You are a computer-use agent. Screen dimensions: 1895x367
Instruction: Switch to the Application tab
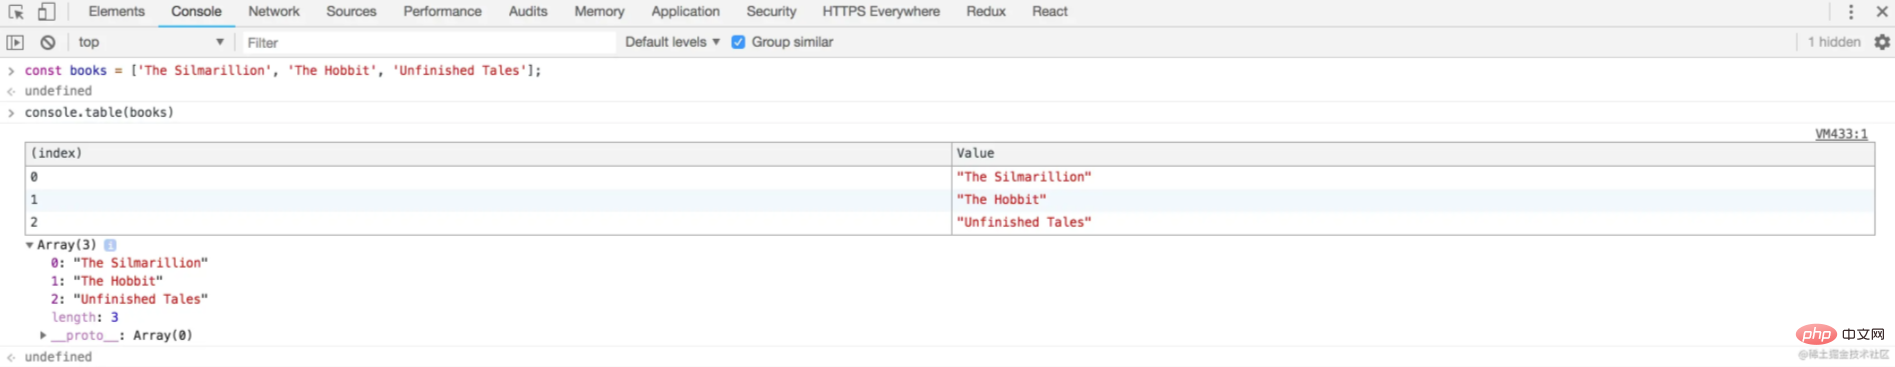[685, 12]
